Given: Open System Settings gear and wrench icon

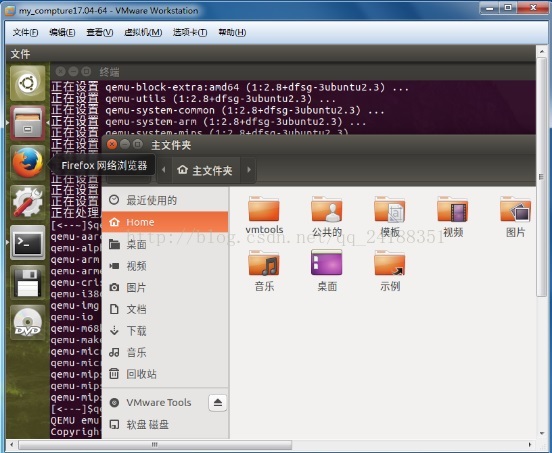Looking at the screenshot, I should pyautogui.click(x=27, y=202).
